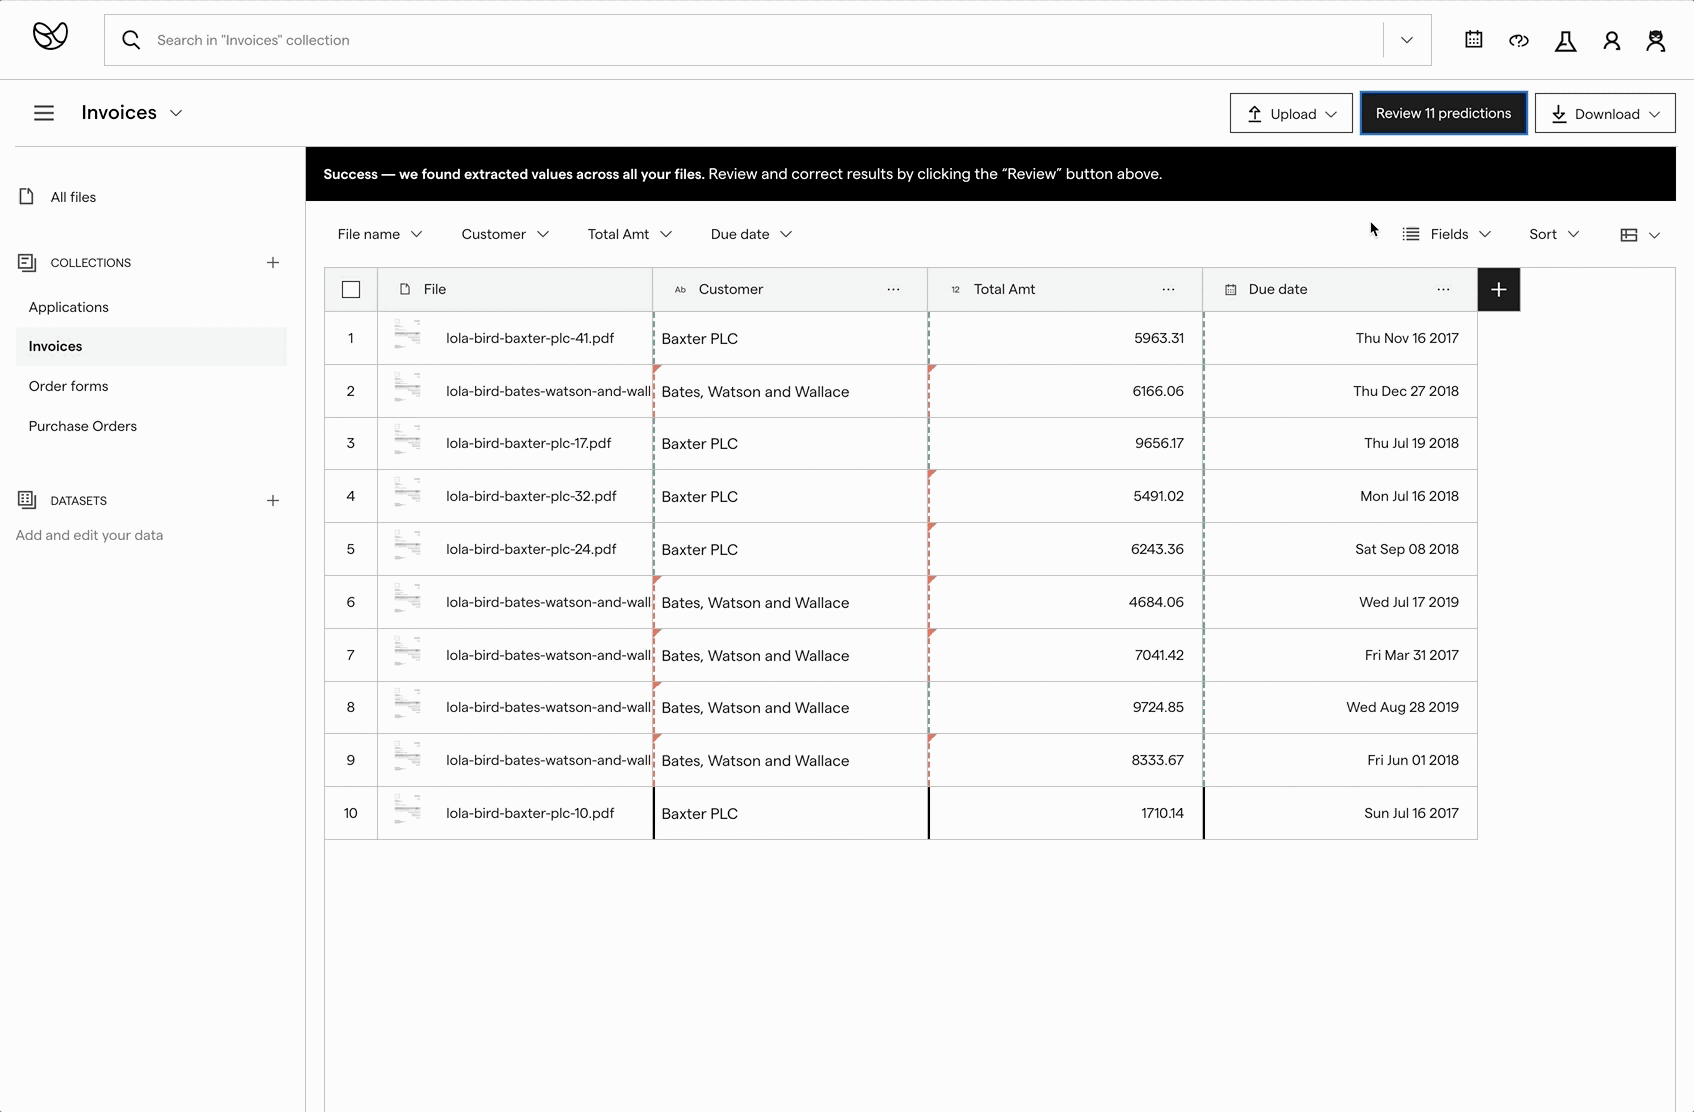Open the Sort dropdown

[x=1554, y=234]
